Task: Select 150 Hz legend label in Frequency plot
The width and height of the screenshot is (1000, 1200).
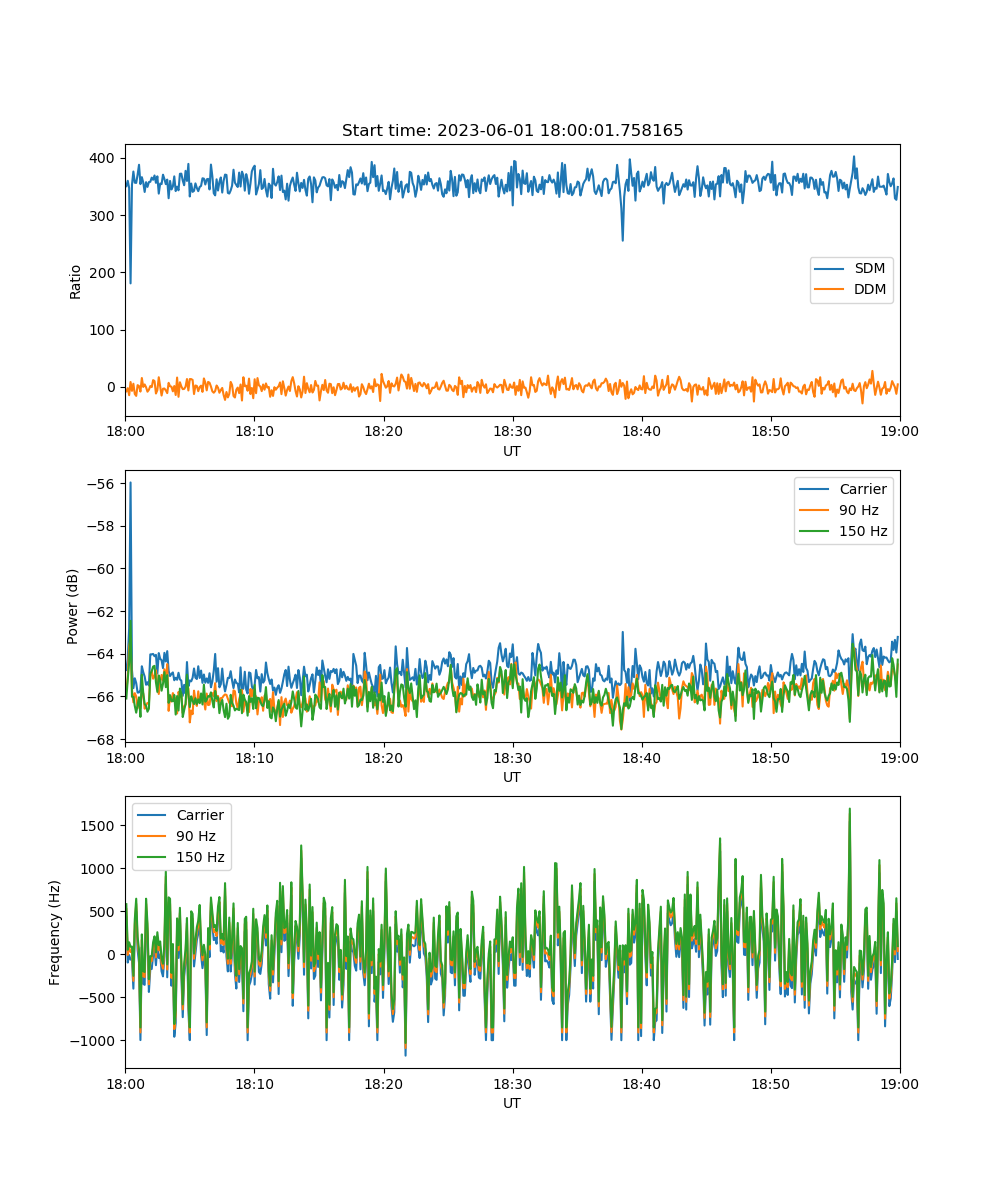Action: coord(200,857)
